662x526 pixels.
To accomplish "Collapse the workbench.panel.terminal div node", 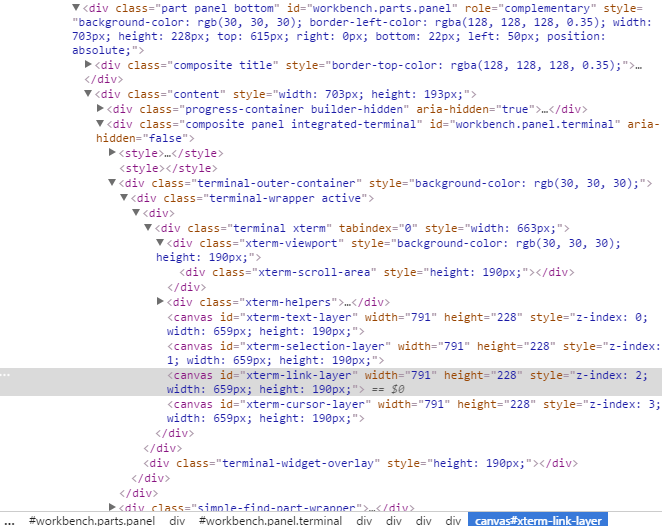I will pos(100,123).
